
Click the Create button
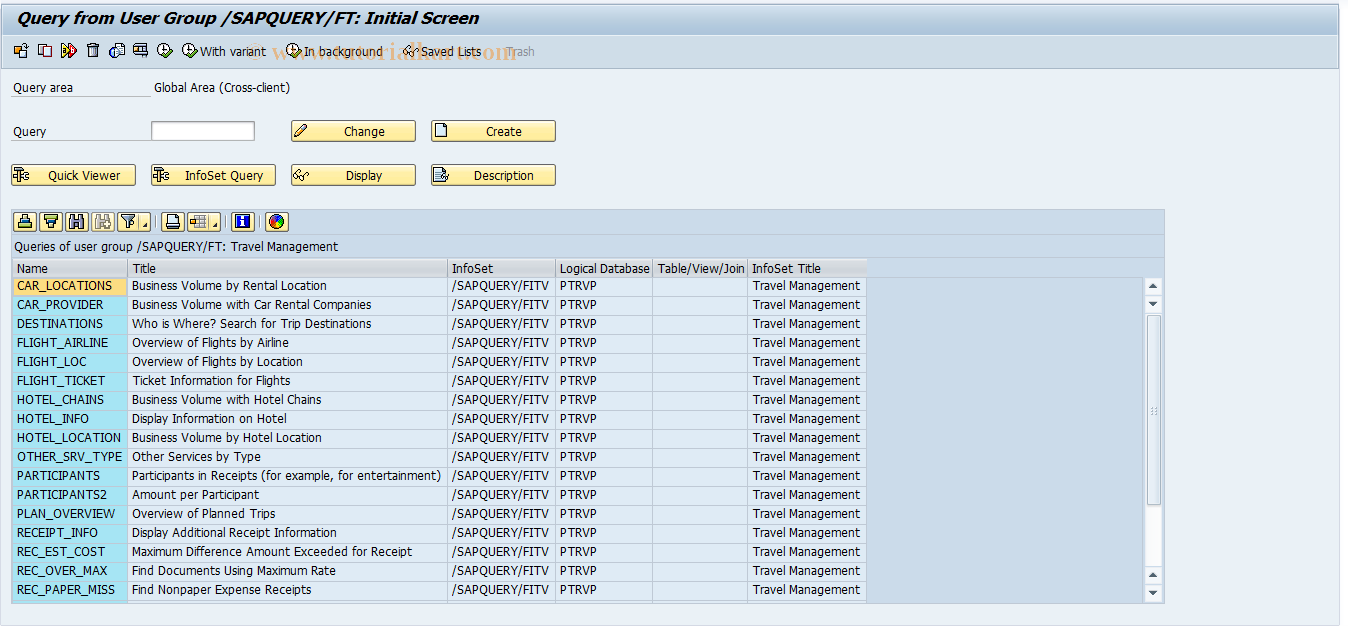tap(493, 131)
